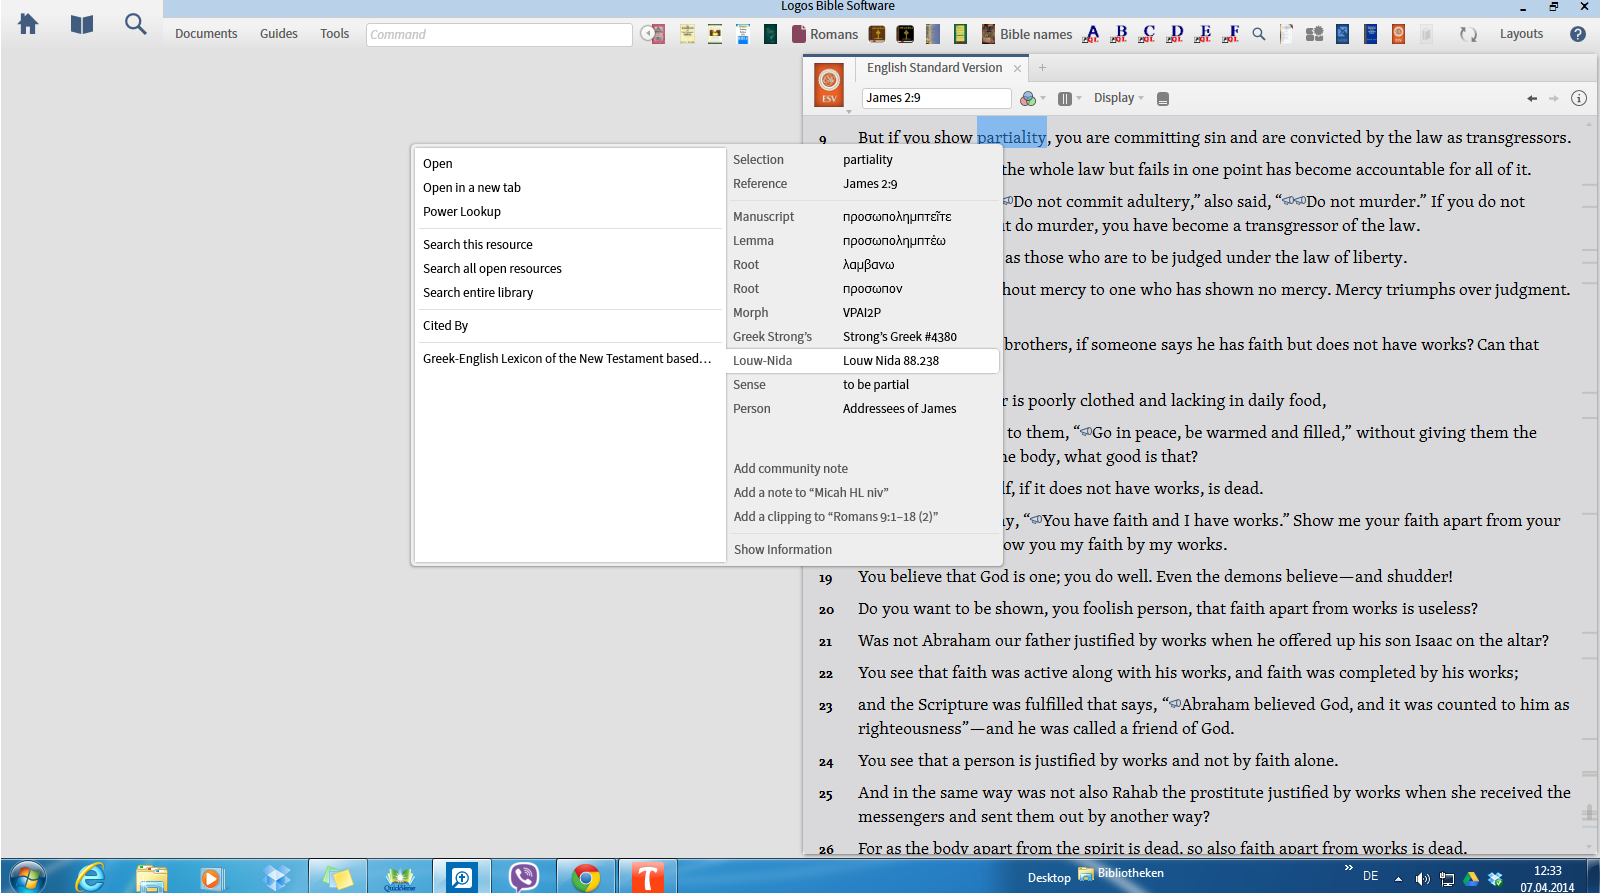Click the blue letter E shortcut icon
1600x893 pixels.
pos(1203,34)
